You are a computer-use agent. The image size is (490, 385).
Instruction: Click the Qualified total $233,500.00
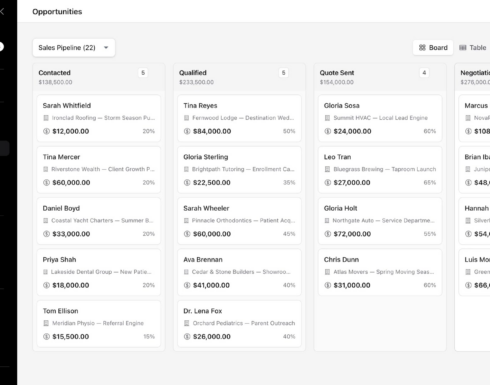(196, 82)
